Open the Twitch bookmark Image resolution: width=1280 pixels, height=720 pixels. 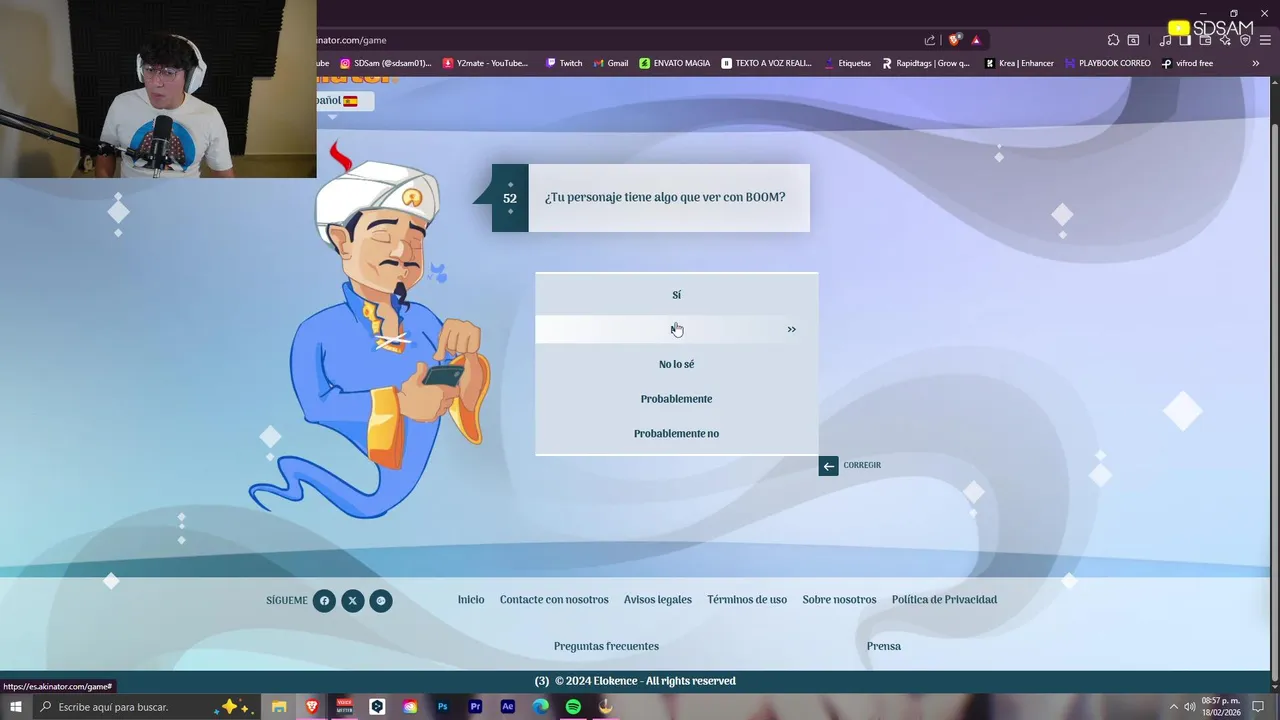(564, 63)
